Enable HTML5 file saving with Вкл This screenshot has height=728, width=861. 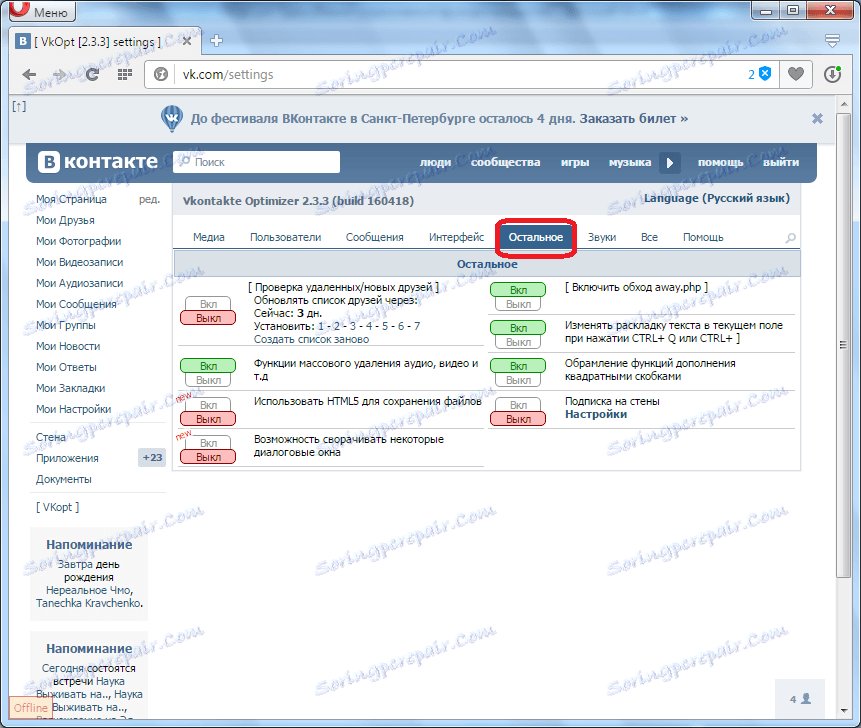[x=208, y=405]
